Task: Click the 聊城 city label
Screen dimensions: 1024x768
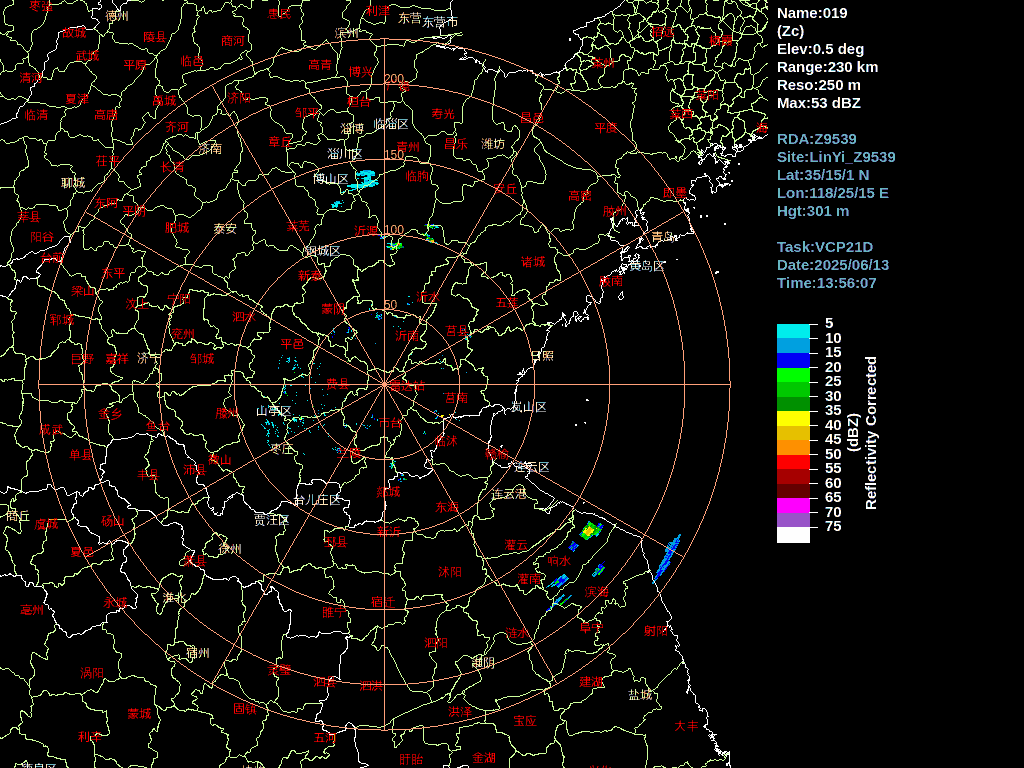Action: coord(73,183)
